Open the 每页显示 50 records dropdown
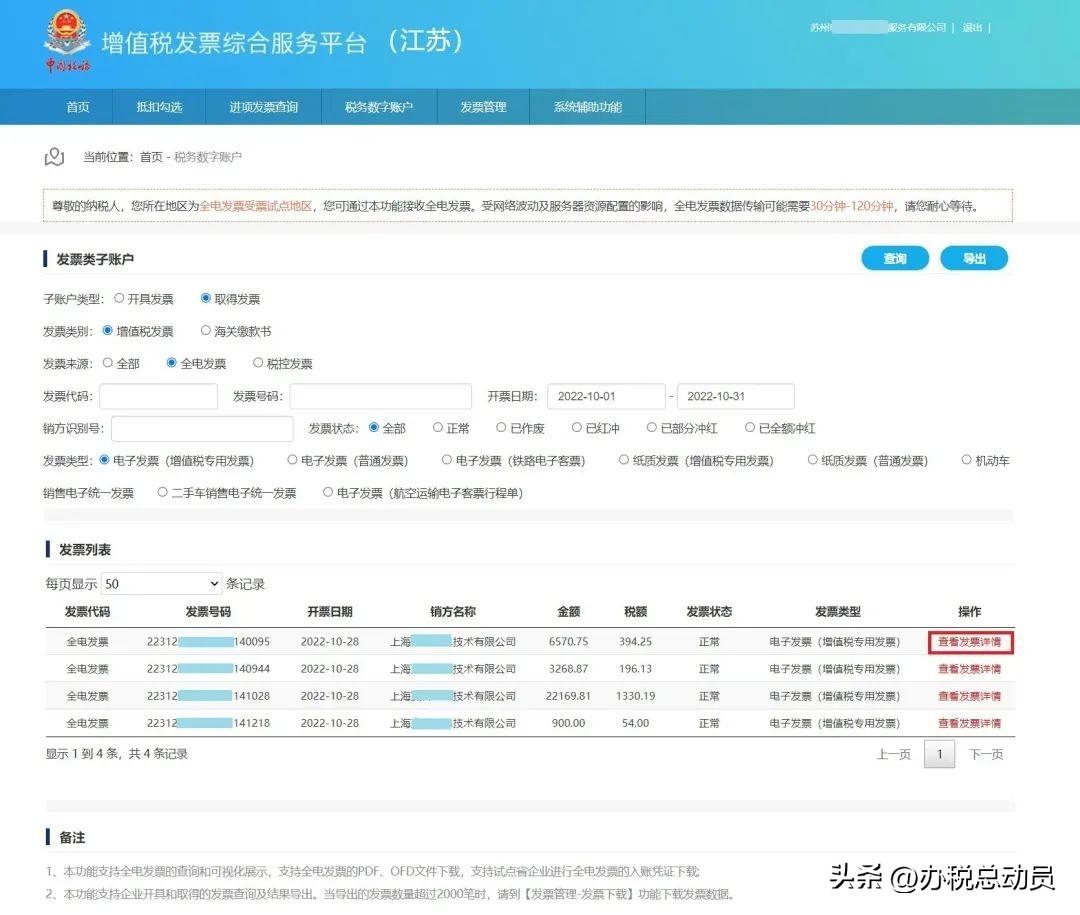The width and height of the screenshot is (1080, 915). [x=161, y=583]
